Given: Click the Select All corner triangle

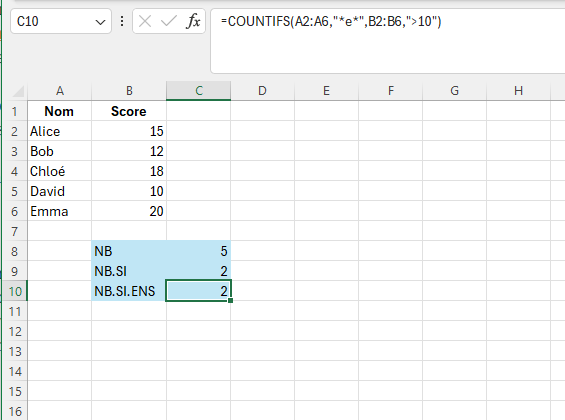Looking at the screenshot, I should tap(18, 91).
